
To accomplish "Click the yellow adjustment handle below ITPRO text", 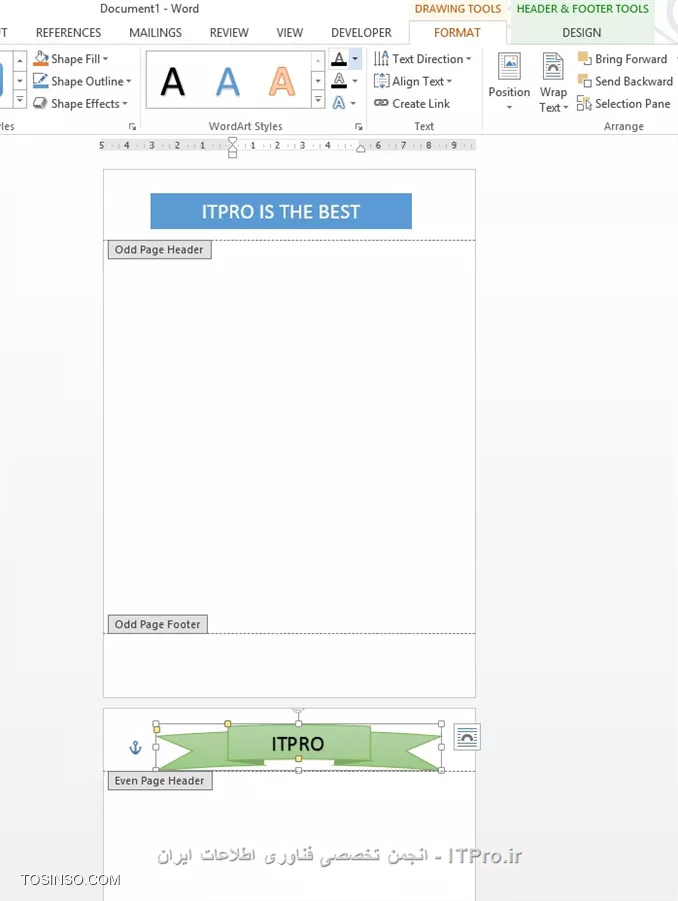I will 298,759.
